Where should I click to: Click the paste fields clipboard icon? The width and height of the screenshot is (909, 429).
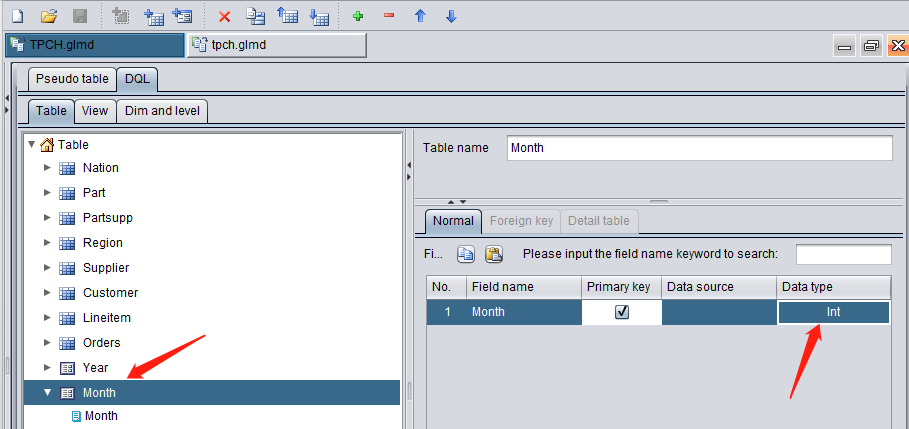[493, 254]
